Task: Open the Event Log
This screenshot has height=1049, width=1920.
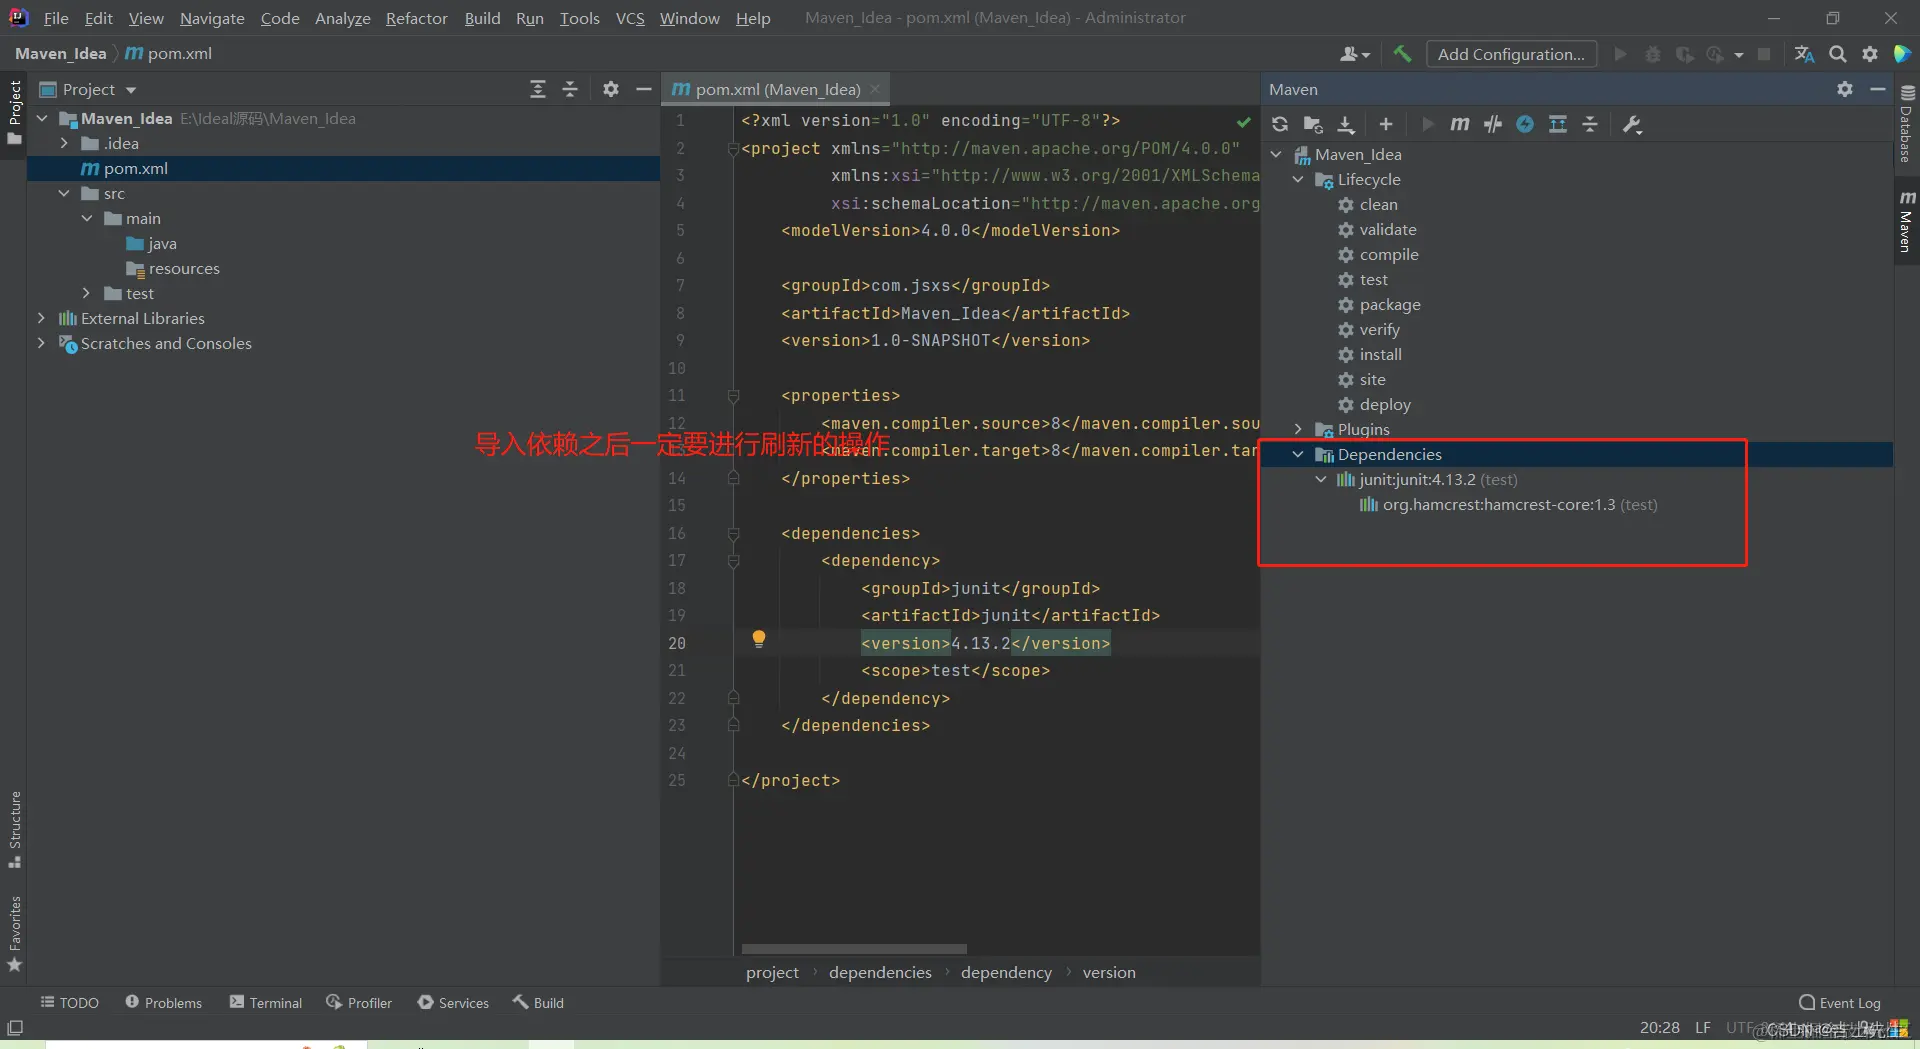Action: [1840, 1002]
